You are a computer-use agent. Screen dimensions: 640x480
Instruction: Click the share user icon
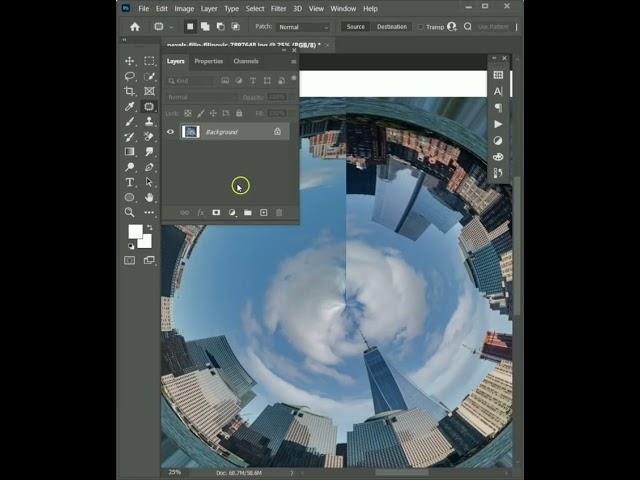pyautogui.click(x=451, y=27)
